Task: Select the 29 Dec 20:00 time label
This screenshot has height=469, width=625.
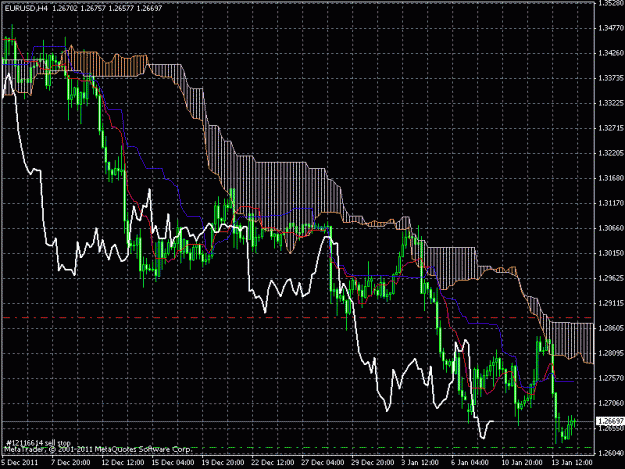Action: pyautogui.click(x=373, y=462)
